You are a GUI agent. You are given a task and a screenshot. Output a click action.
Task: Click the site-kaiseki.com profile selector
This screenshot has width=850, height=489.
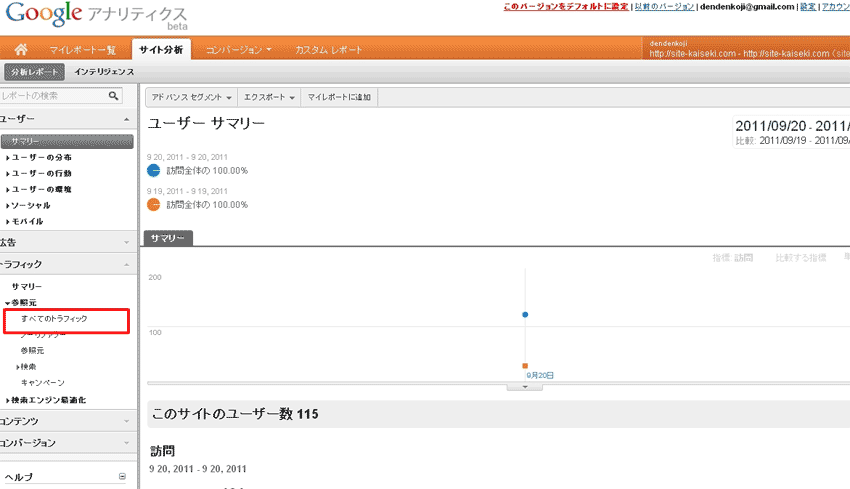[x=748, y=49]
